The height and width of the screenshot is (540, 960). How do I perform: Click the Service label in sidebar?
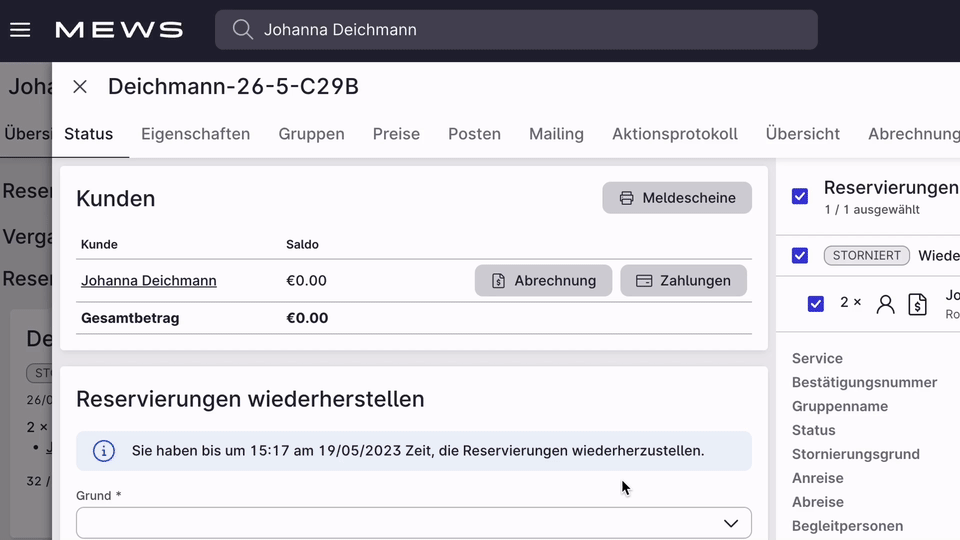pyautogui.click(x=817, y=358)
